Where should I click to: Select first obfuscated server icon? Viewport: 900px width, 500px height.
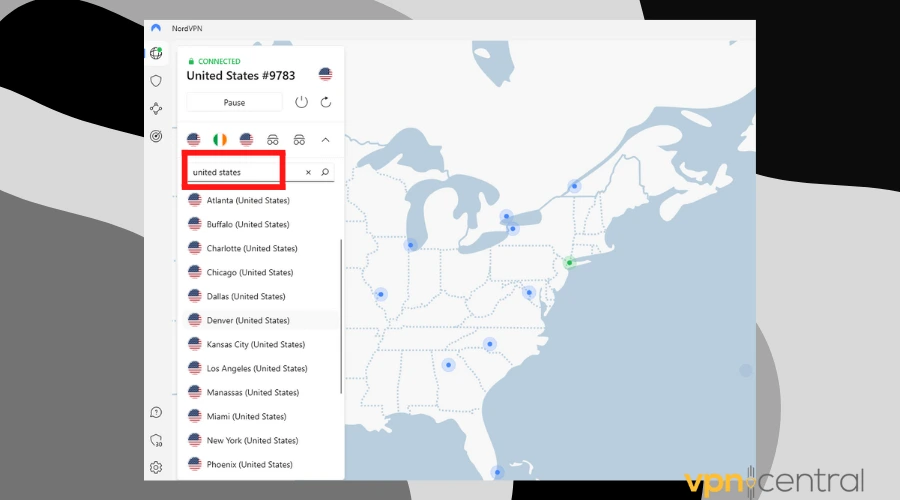(273, 139)
